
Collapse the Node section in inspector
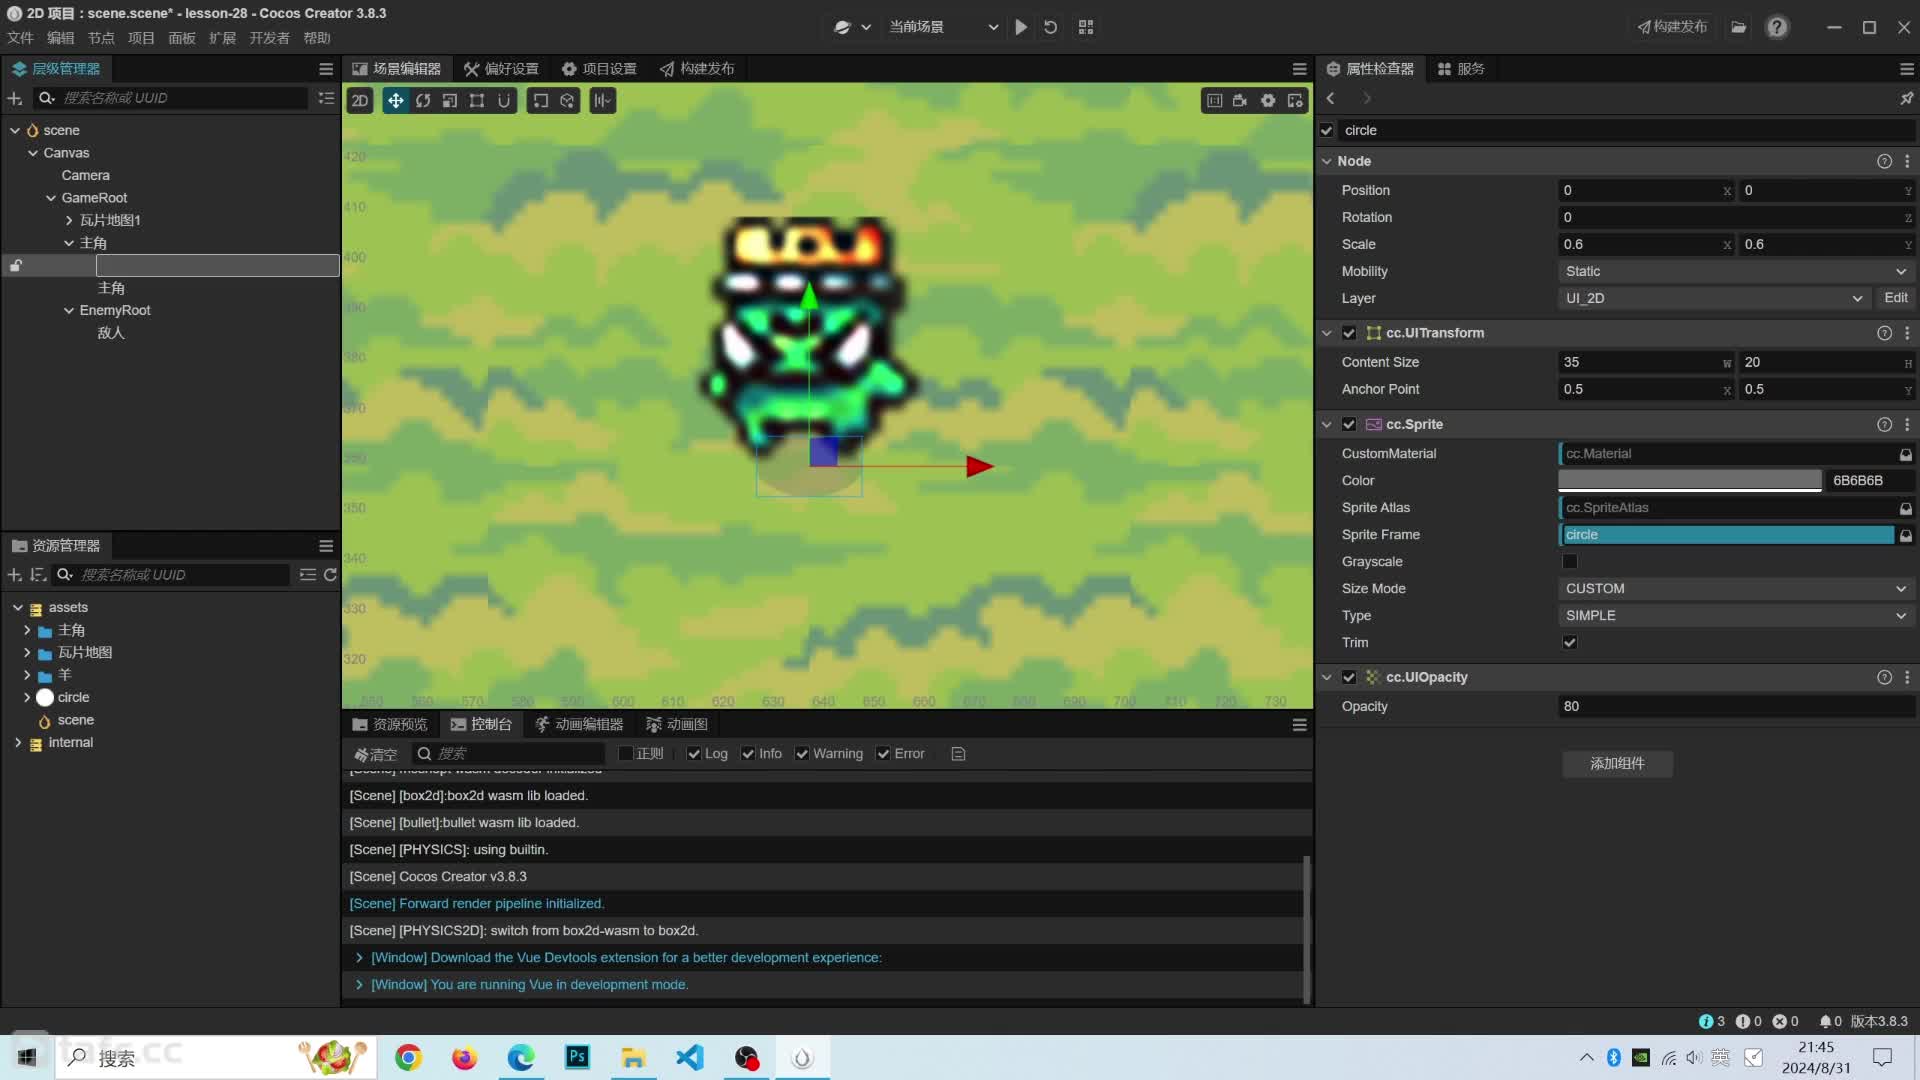point(1327,161)
